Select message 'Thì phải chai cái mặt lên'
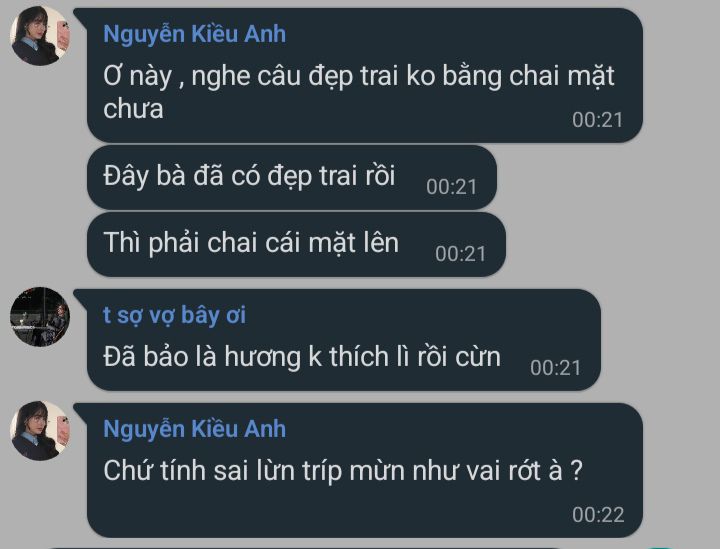 tap(296, 244)
